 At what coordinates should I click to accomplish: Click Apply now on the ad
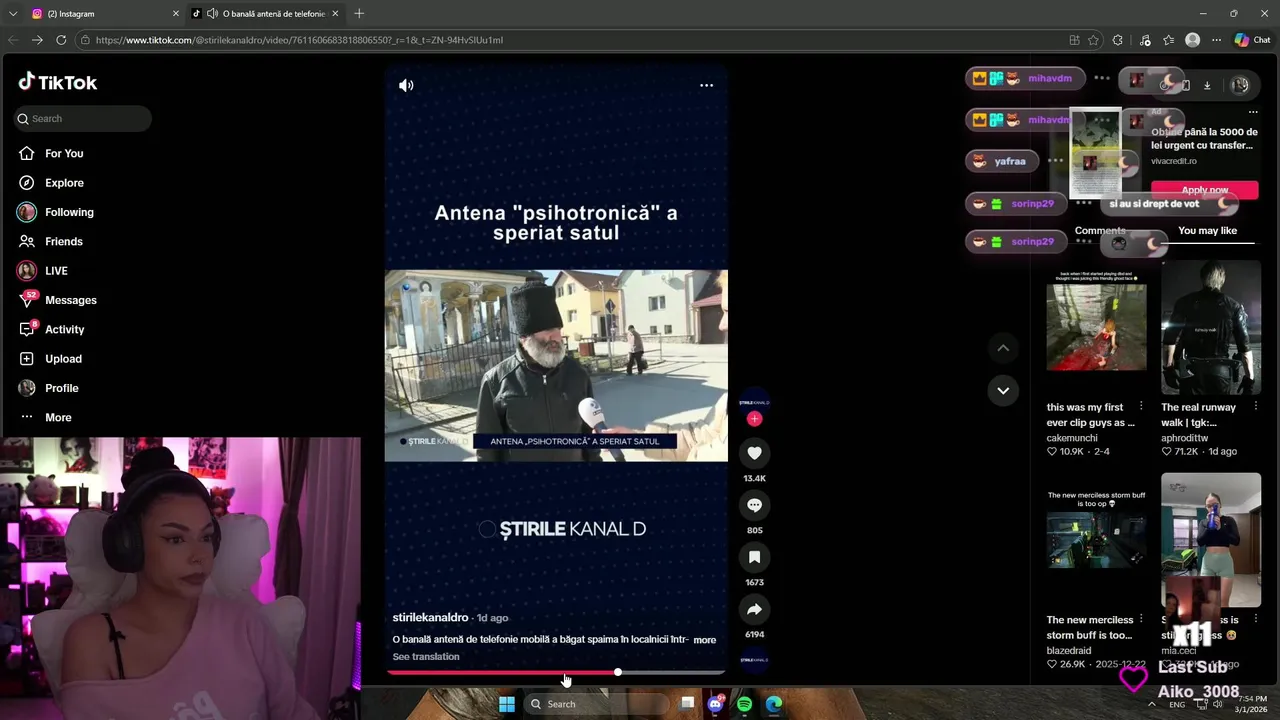[x=1204, y=190]
